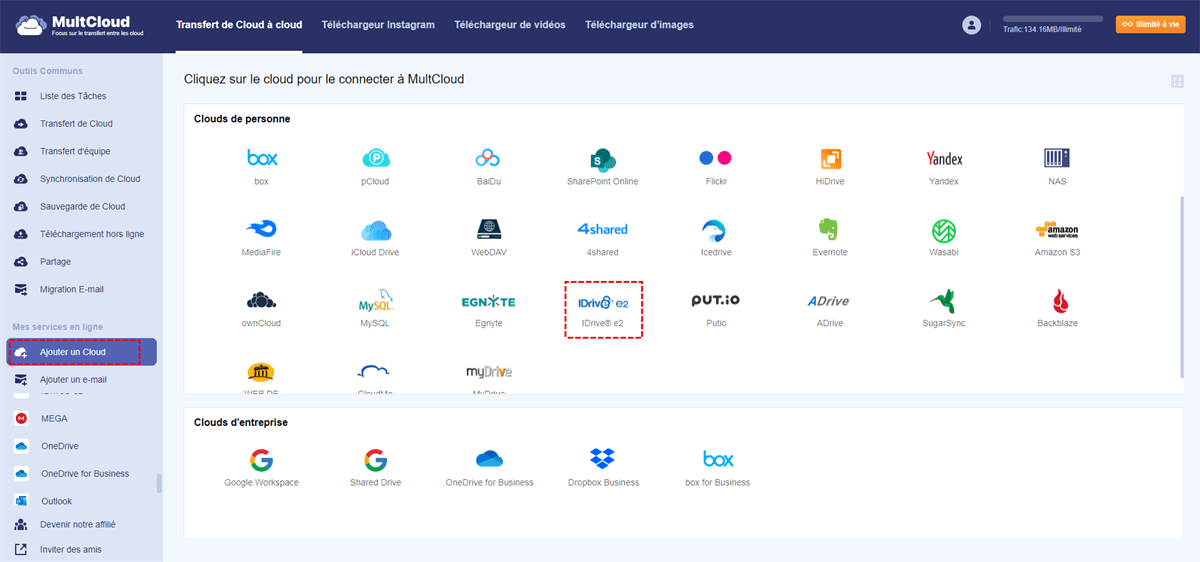Select box for Business cloud

(x=716, y=467)
